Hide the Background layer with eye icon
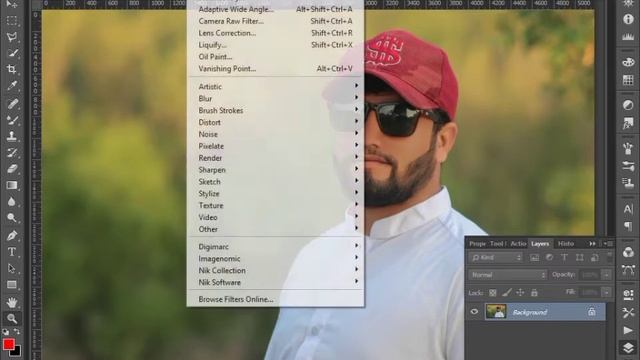The image size is (640, 360). tap(474, 312)
